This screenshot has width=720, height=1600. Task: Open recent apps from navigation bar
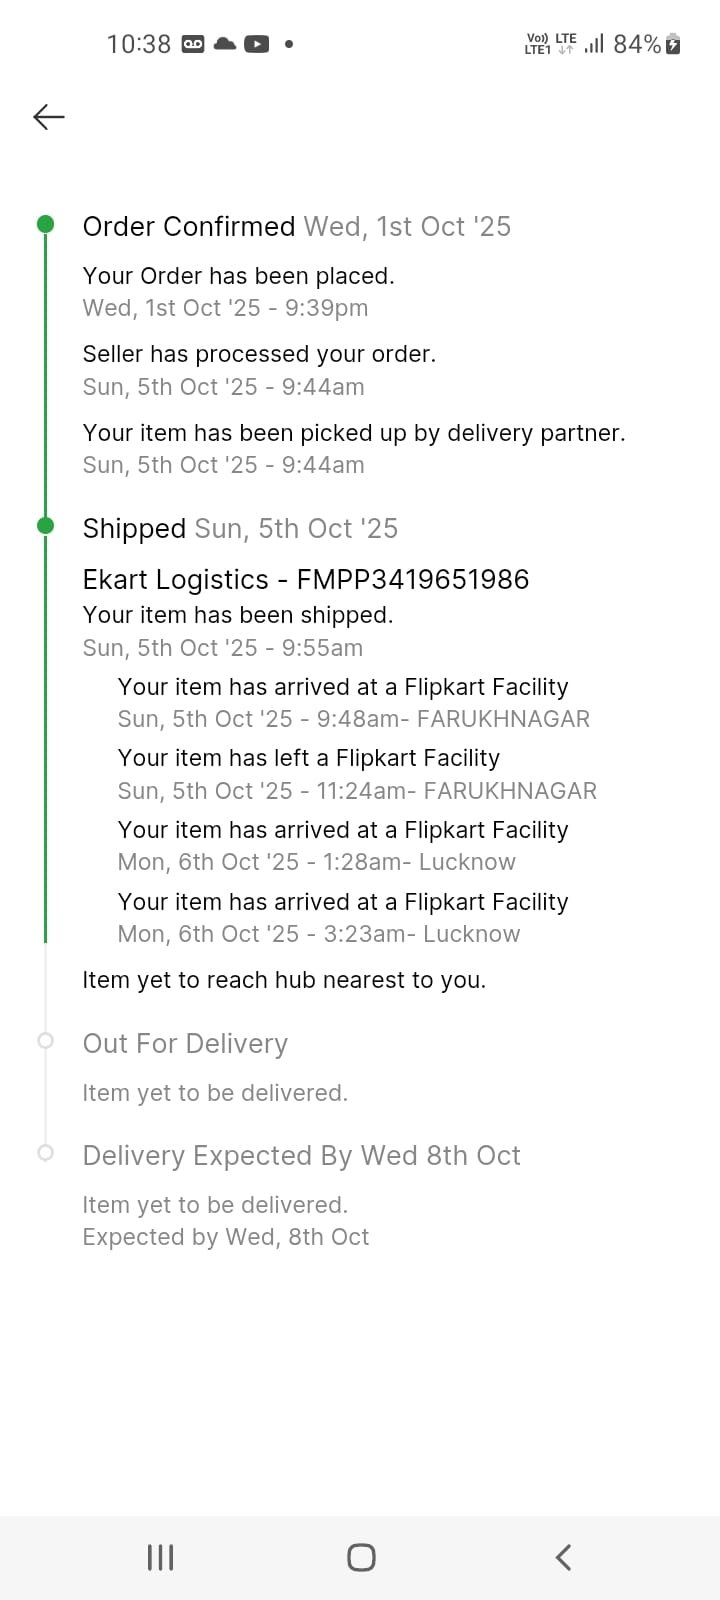tap(160, 1557)
